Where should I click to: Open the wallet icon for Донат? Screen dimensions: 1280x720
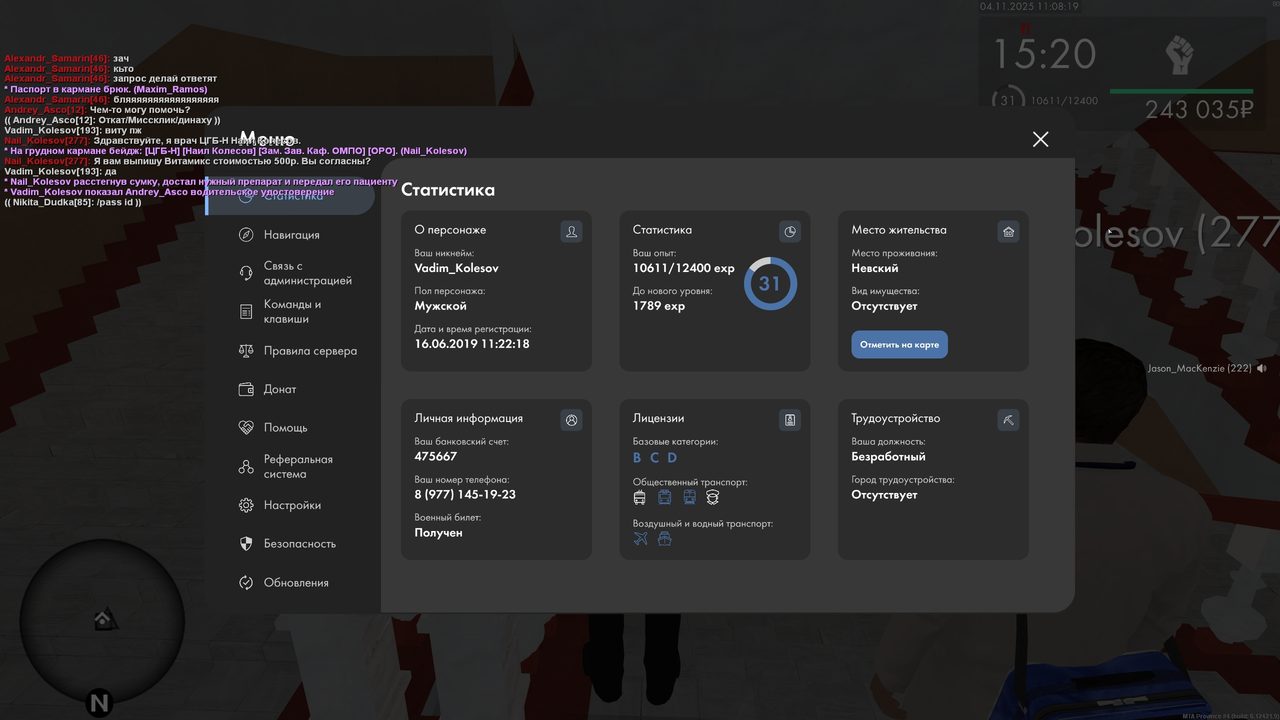[x=246, y=389]
